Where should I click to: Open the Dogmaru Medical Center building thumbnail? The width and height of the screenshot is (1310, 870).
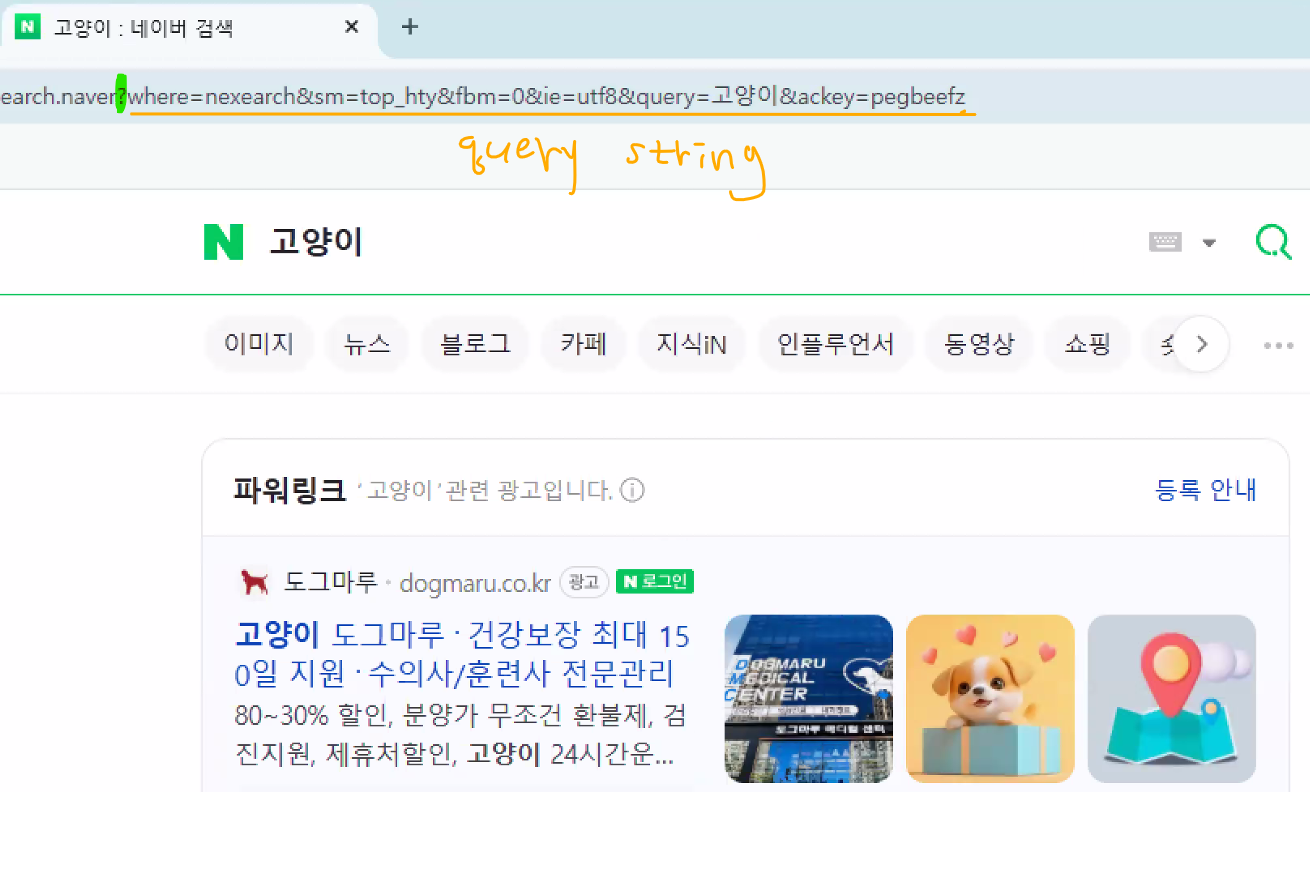click(x=808, y=698)
